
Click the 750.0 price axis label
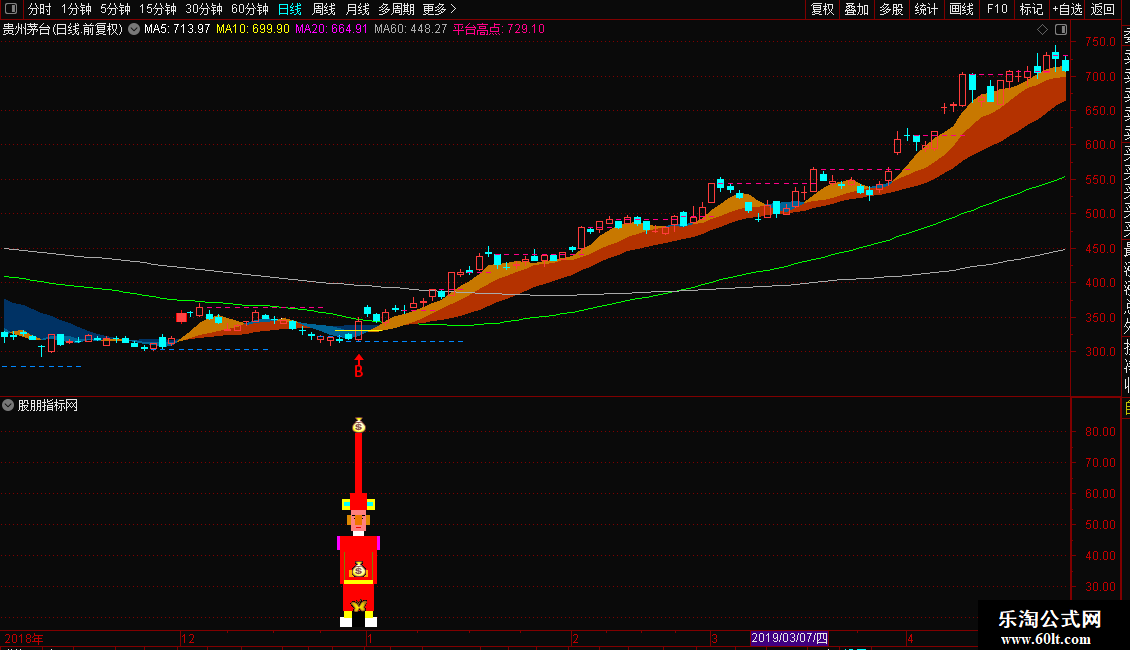1100,42
